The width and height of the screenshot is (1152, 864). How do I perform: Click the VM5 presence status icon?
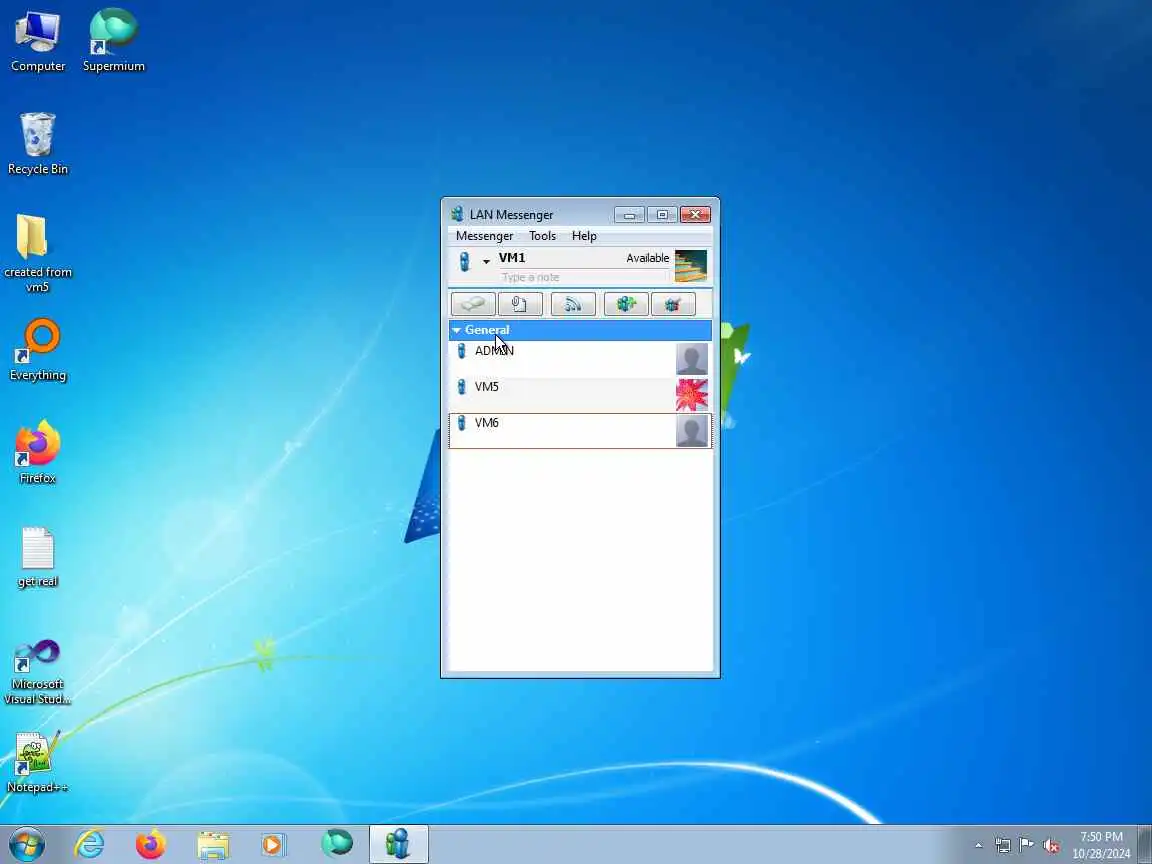(x=461, y=387)
